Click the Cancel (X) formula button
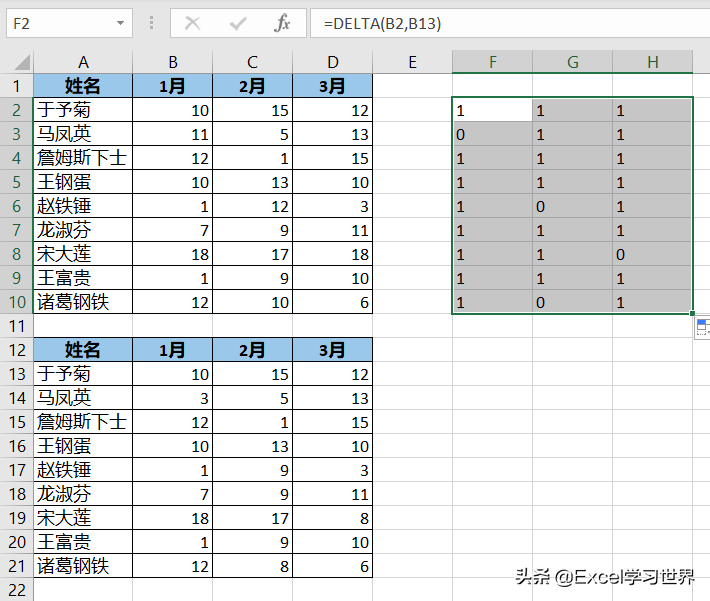This screenshot has width=710, height=601. click(x=192, y=23)
